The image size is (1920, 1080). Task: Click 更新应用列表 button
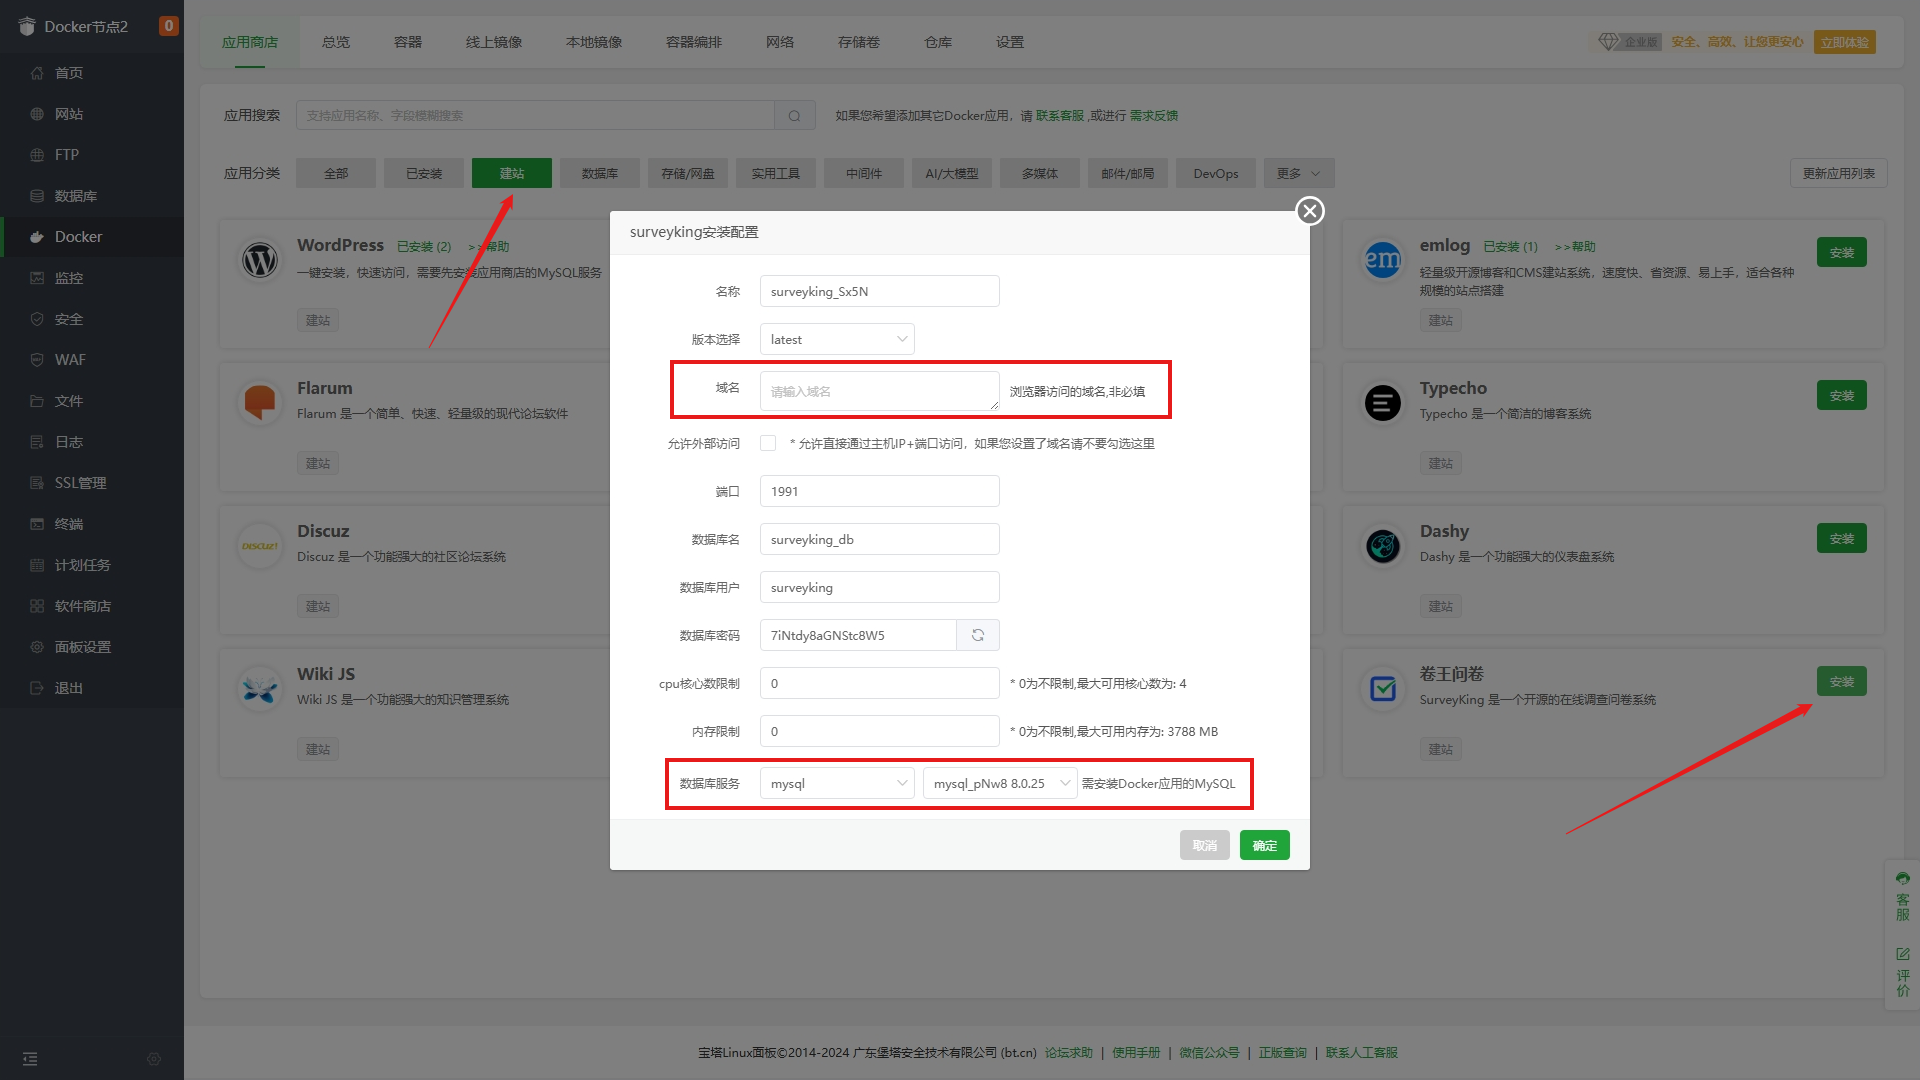(x=1839, y=173)
